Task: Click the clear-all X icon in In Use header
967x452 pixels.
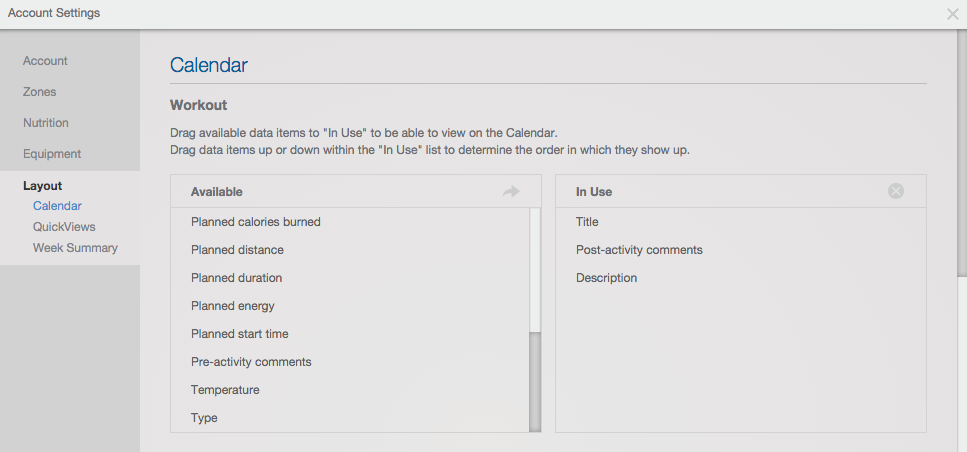Action: click(x=895, y=191)
